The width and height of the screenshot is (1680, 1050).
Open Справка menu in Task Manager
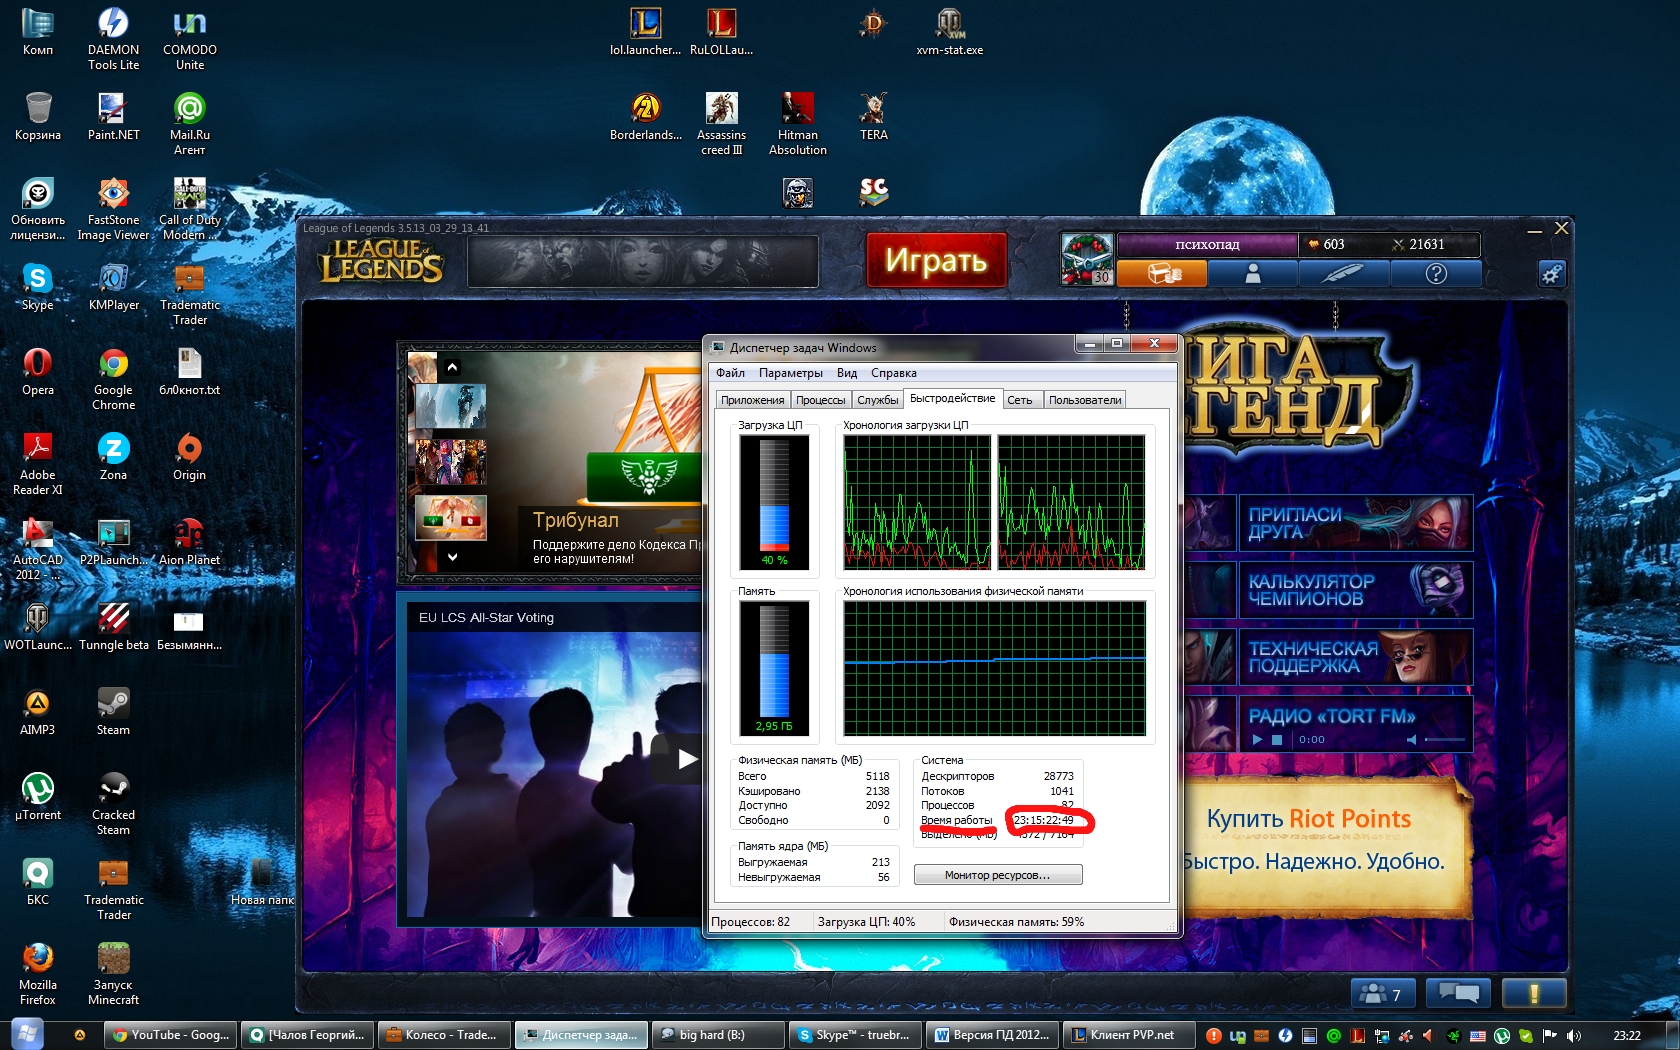[893, 373]
